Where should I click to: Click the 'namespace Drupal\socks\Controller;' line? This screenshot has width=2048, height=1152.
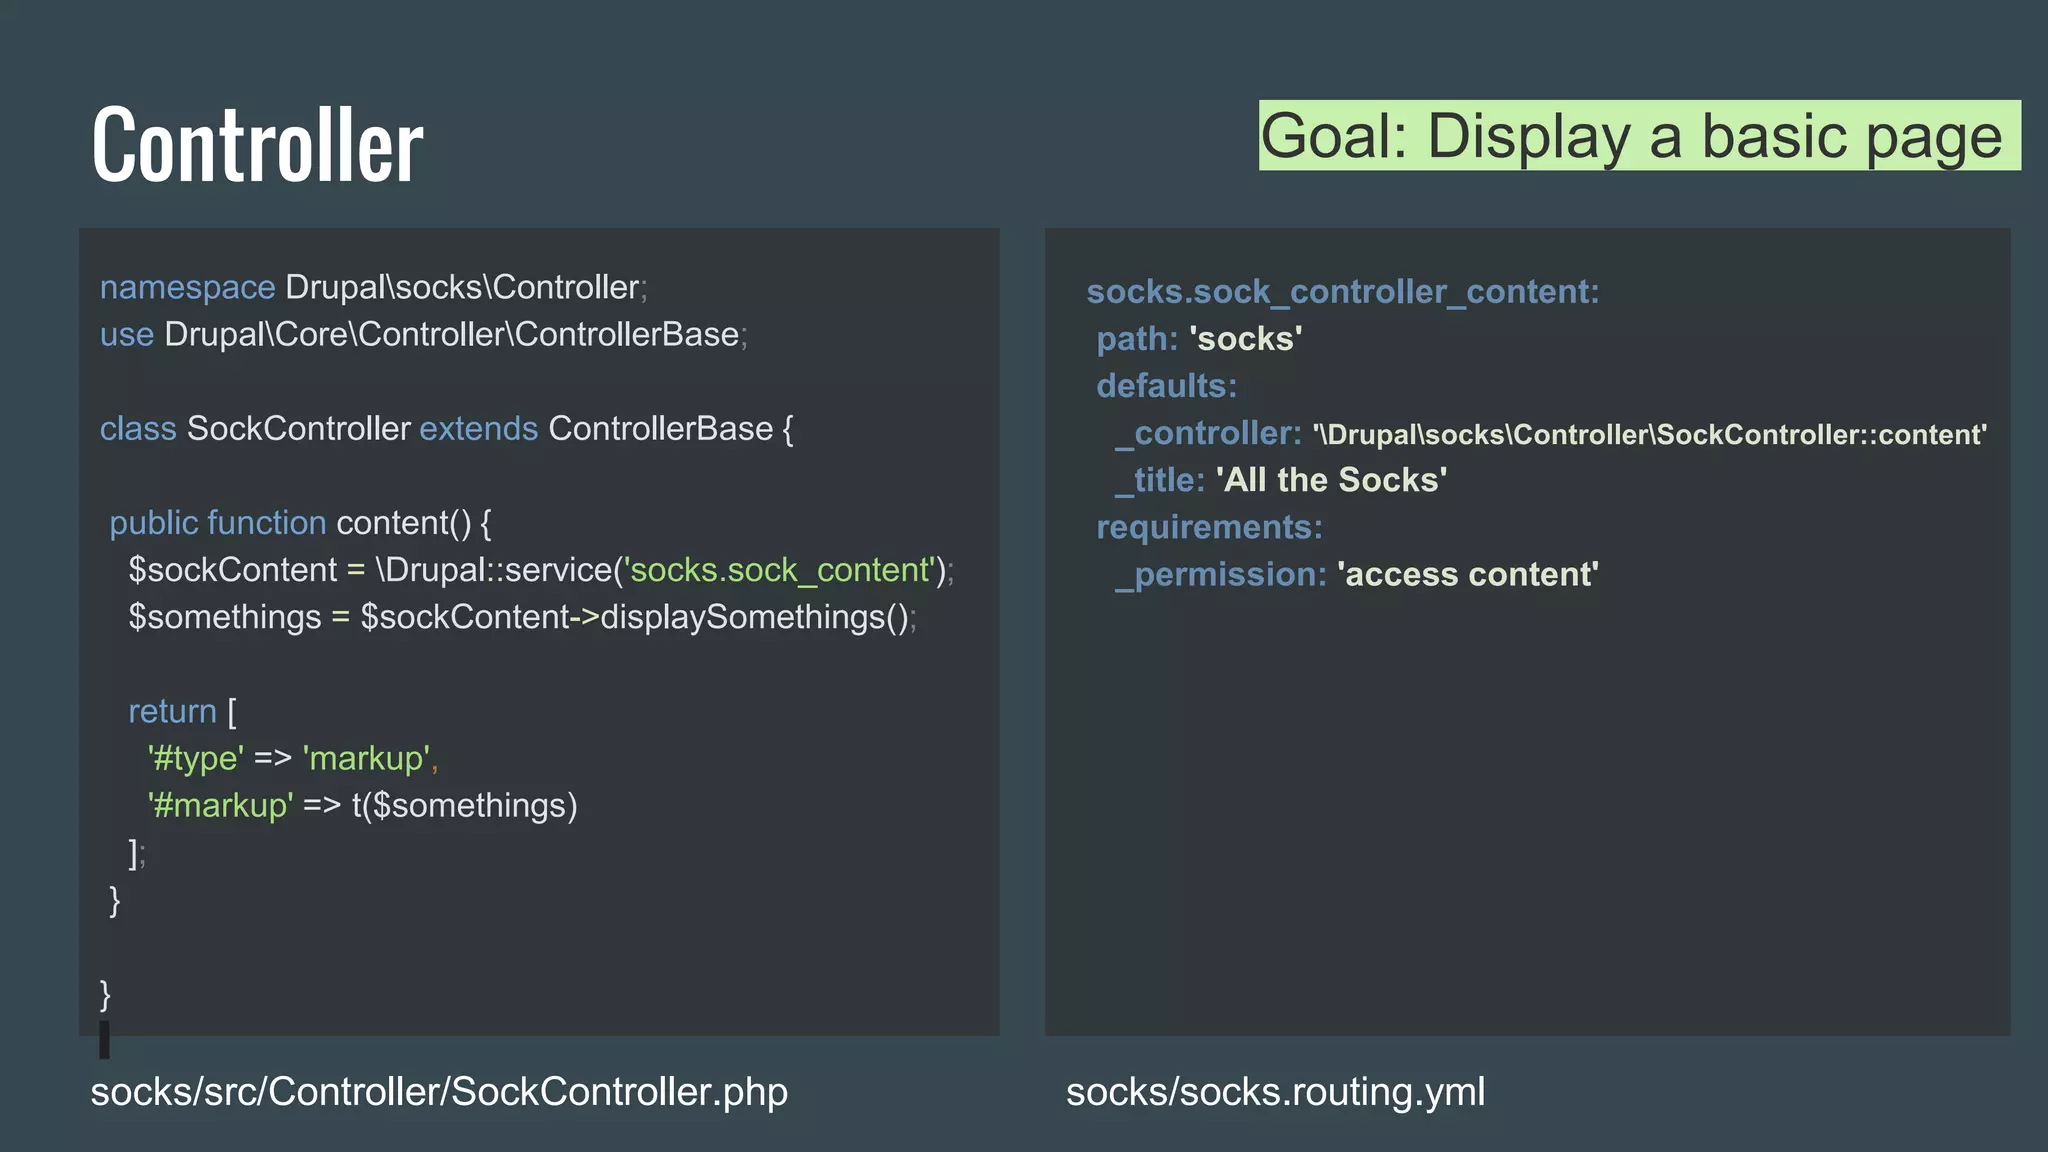[x=374, y=287]
